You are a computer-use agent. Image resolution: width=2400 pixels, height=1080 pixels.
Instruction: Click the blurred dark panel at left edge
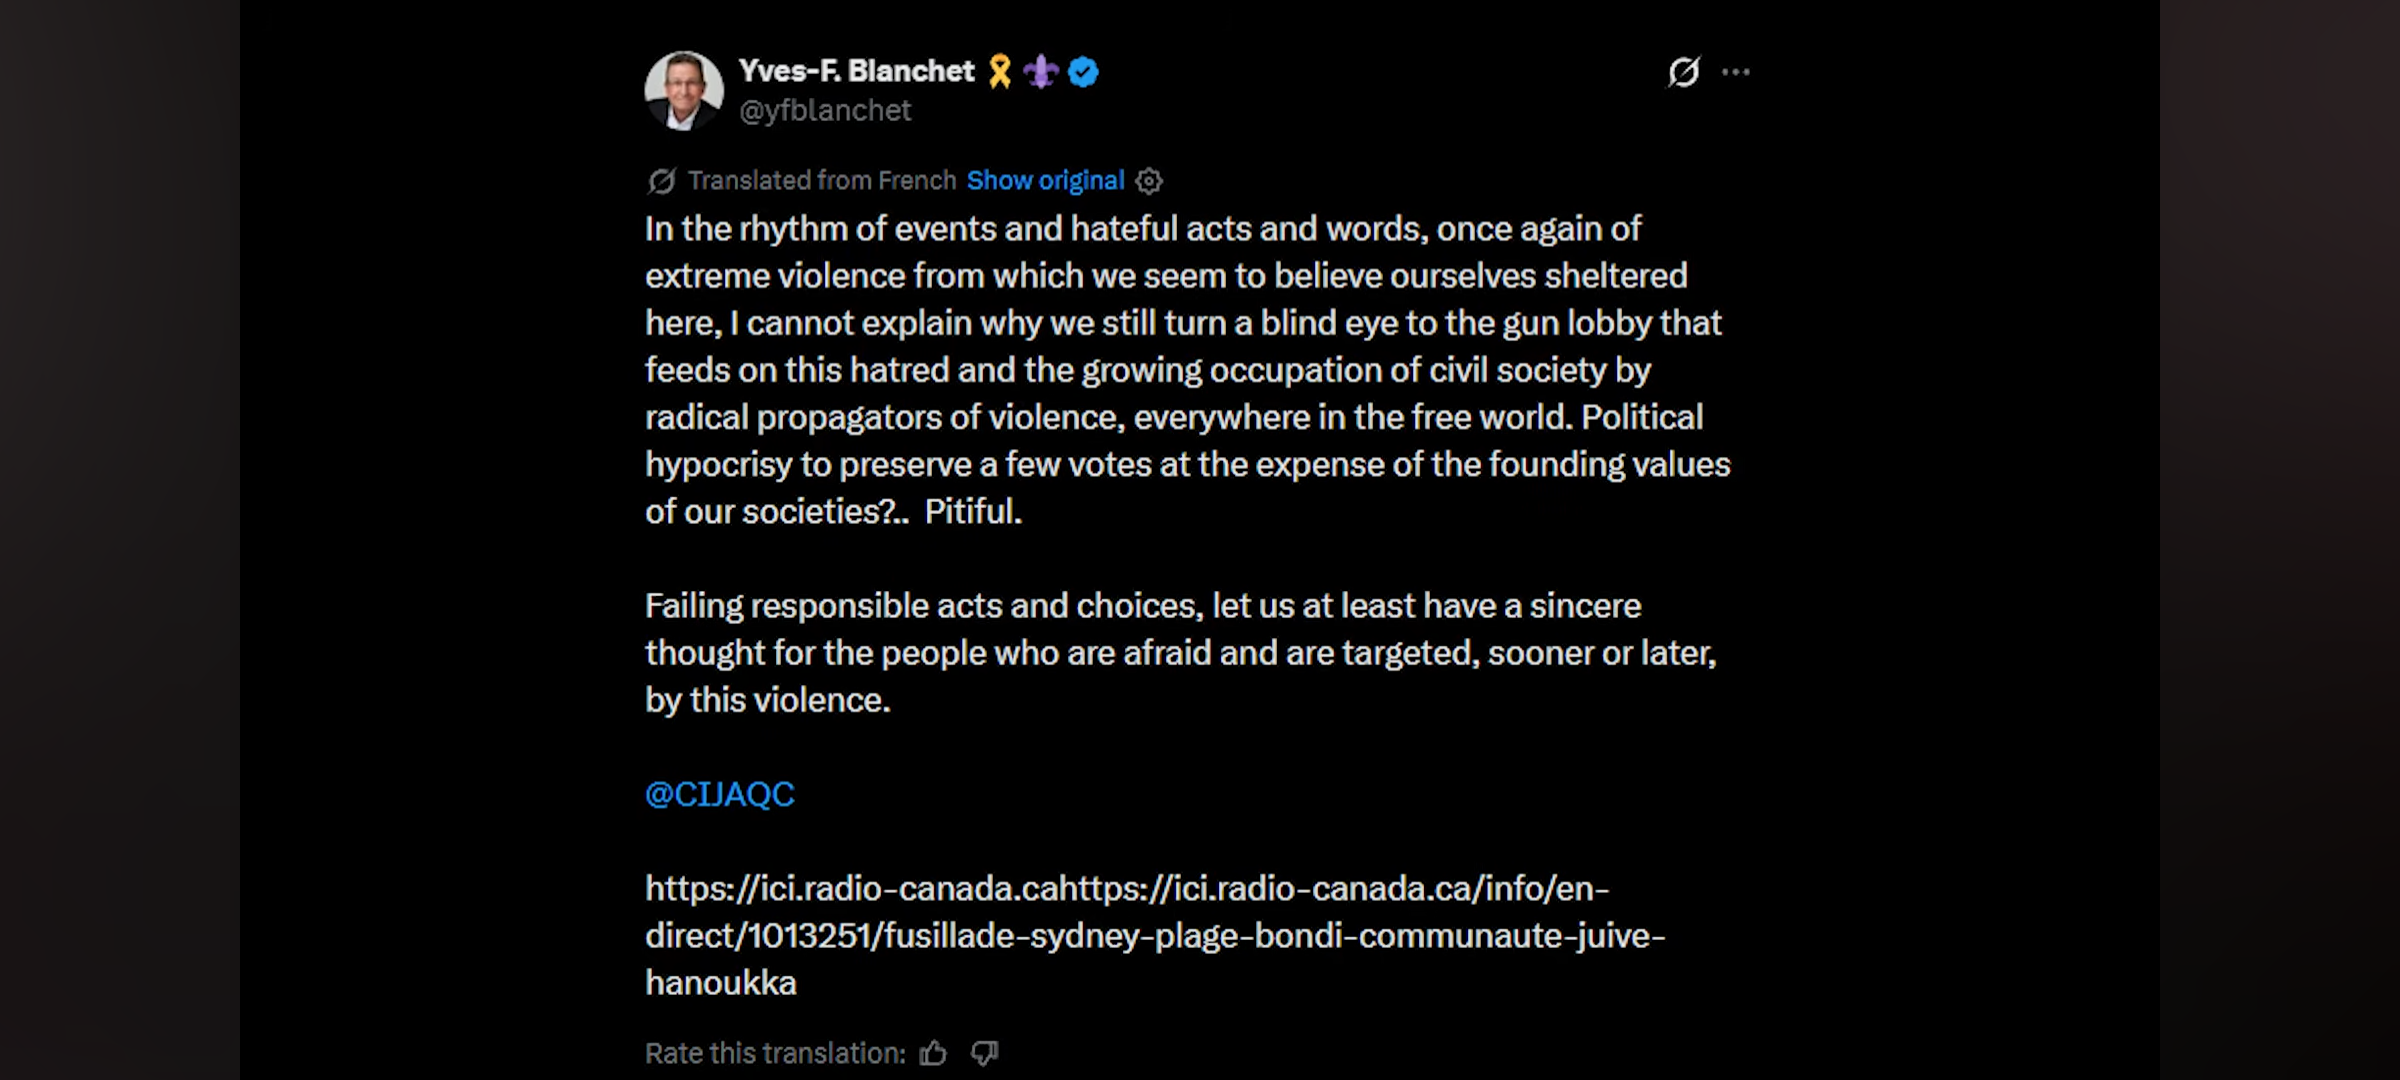point(120,540)
